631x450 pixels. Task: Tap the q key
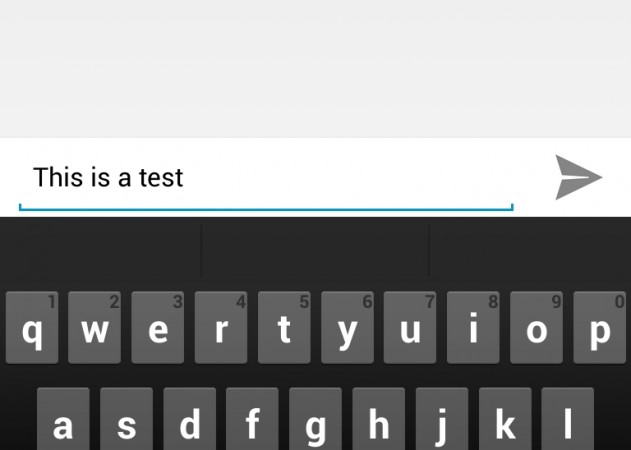pos(32,328)
